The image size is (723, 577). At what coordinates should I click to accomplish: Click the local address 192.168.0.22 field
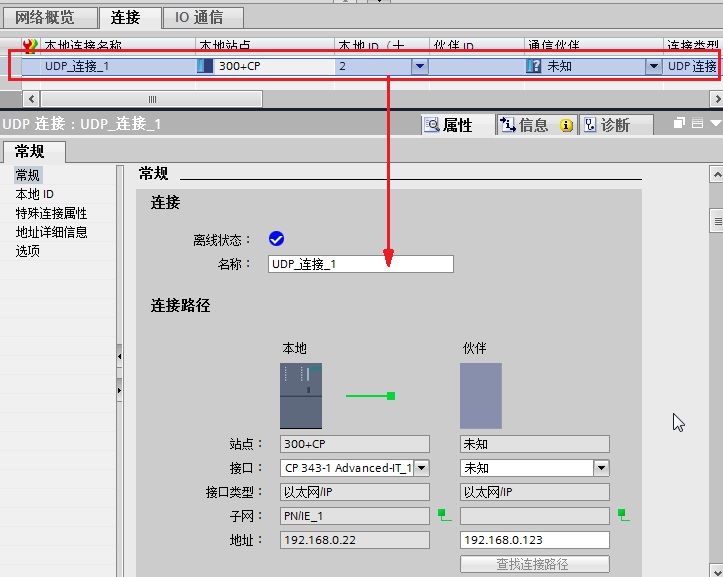tap(355, 540)
